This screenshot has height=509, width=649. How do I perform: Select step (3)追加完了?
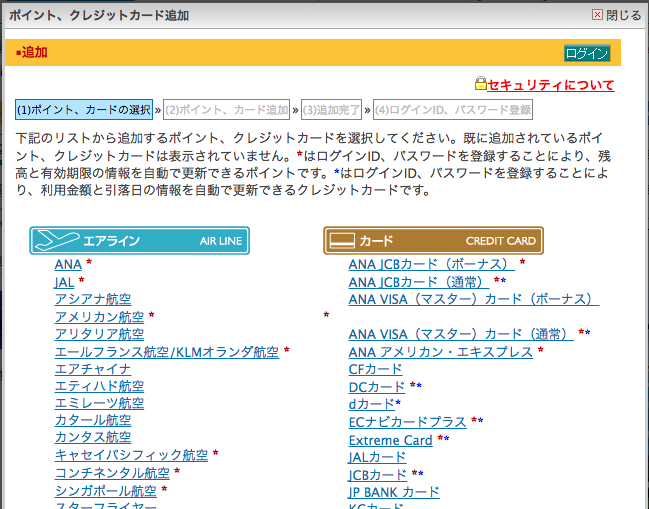[332, 110]
